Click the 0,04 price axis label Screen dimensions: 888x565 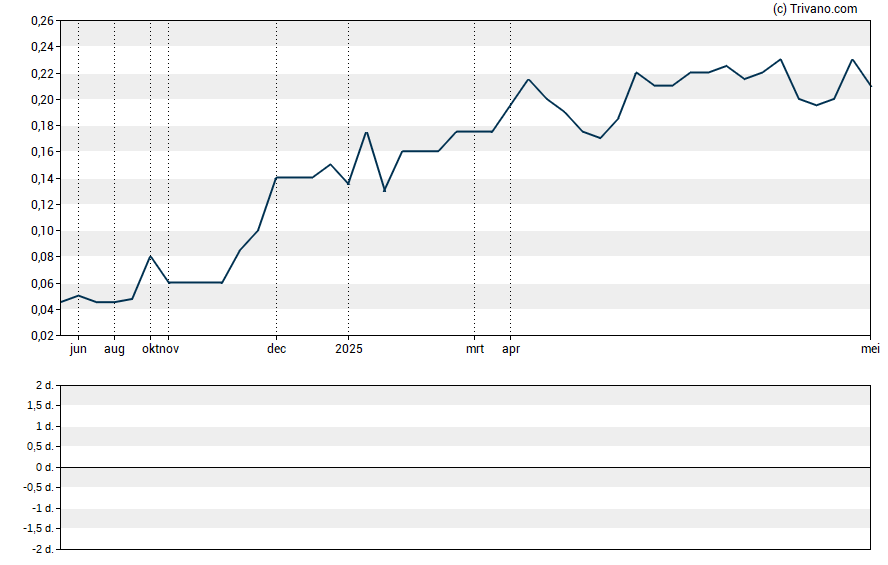click(42, 310)
